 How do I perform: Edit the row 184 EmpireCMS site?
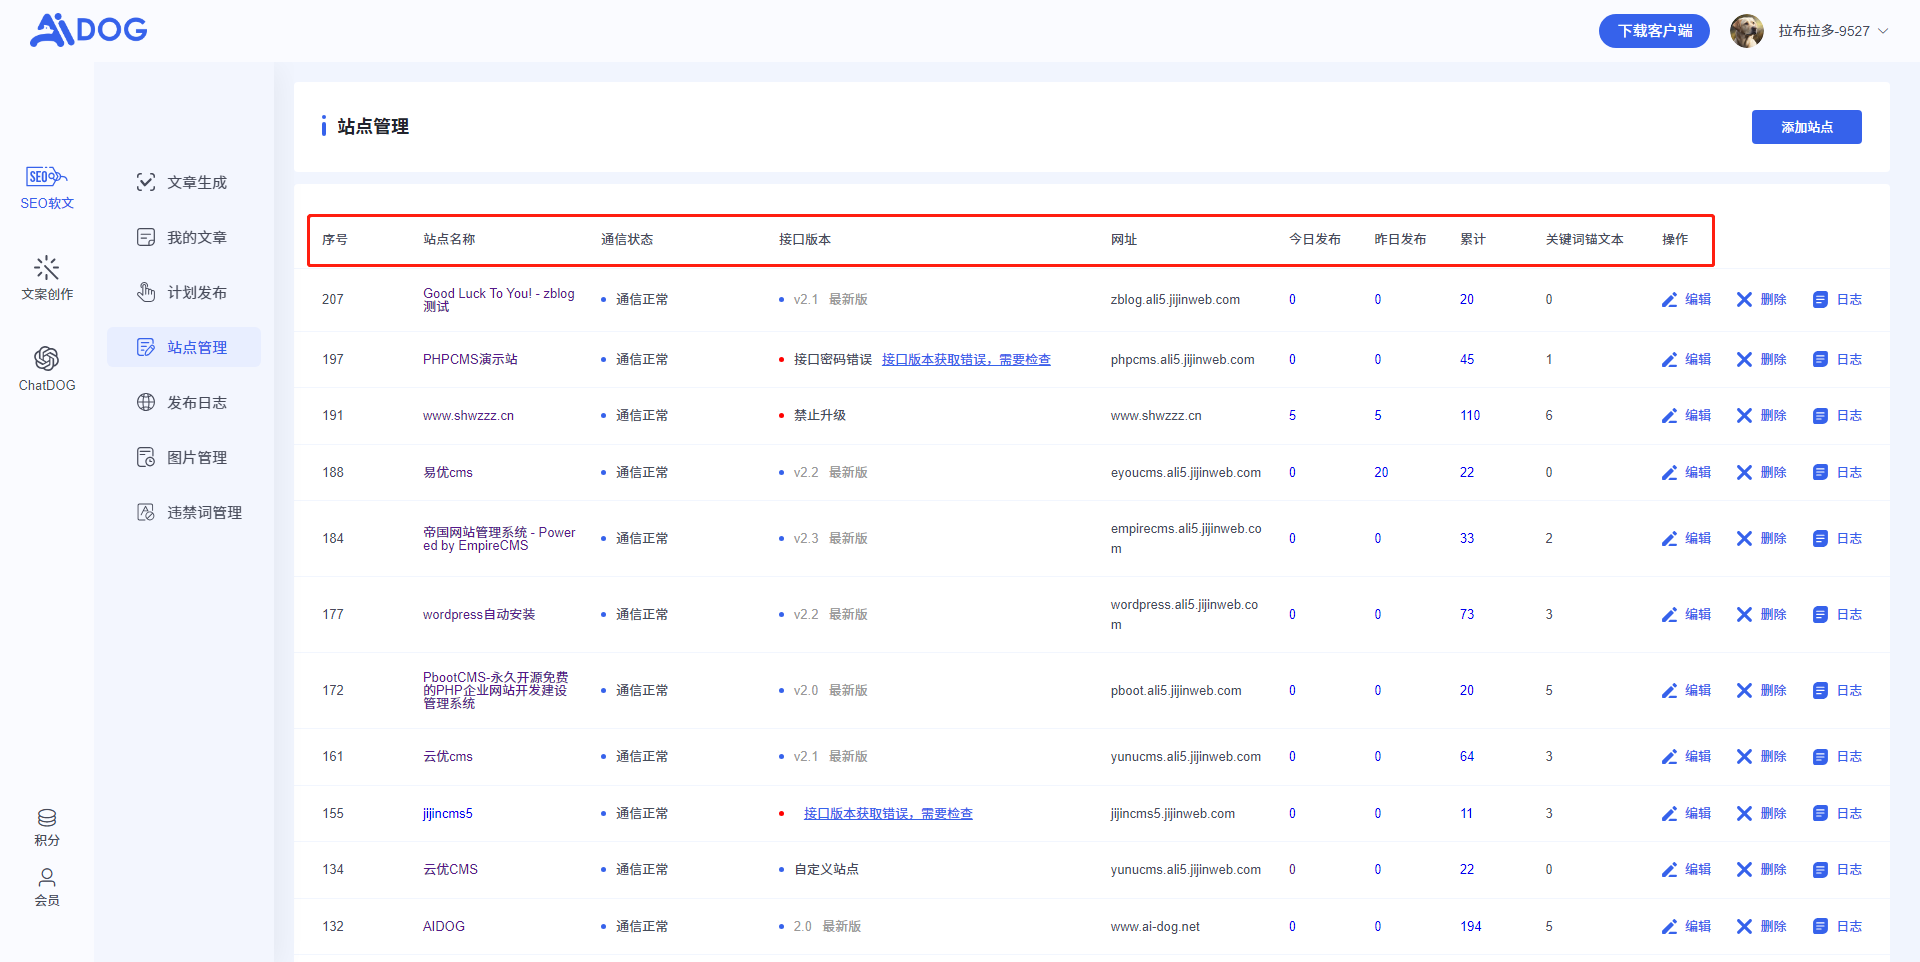[x=1686, y=538]
